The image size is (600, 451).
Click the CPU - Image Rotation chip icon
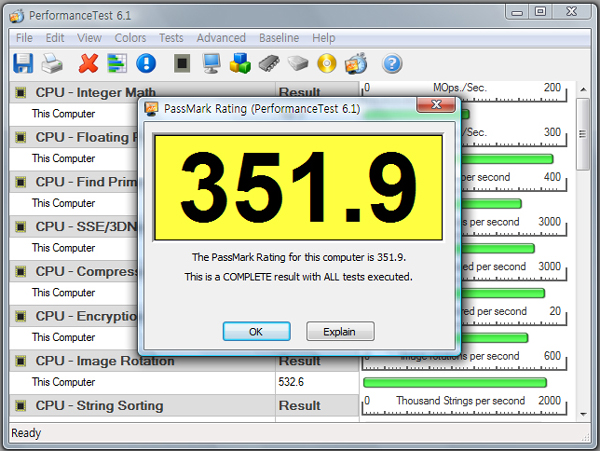(21, 361)
